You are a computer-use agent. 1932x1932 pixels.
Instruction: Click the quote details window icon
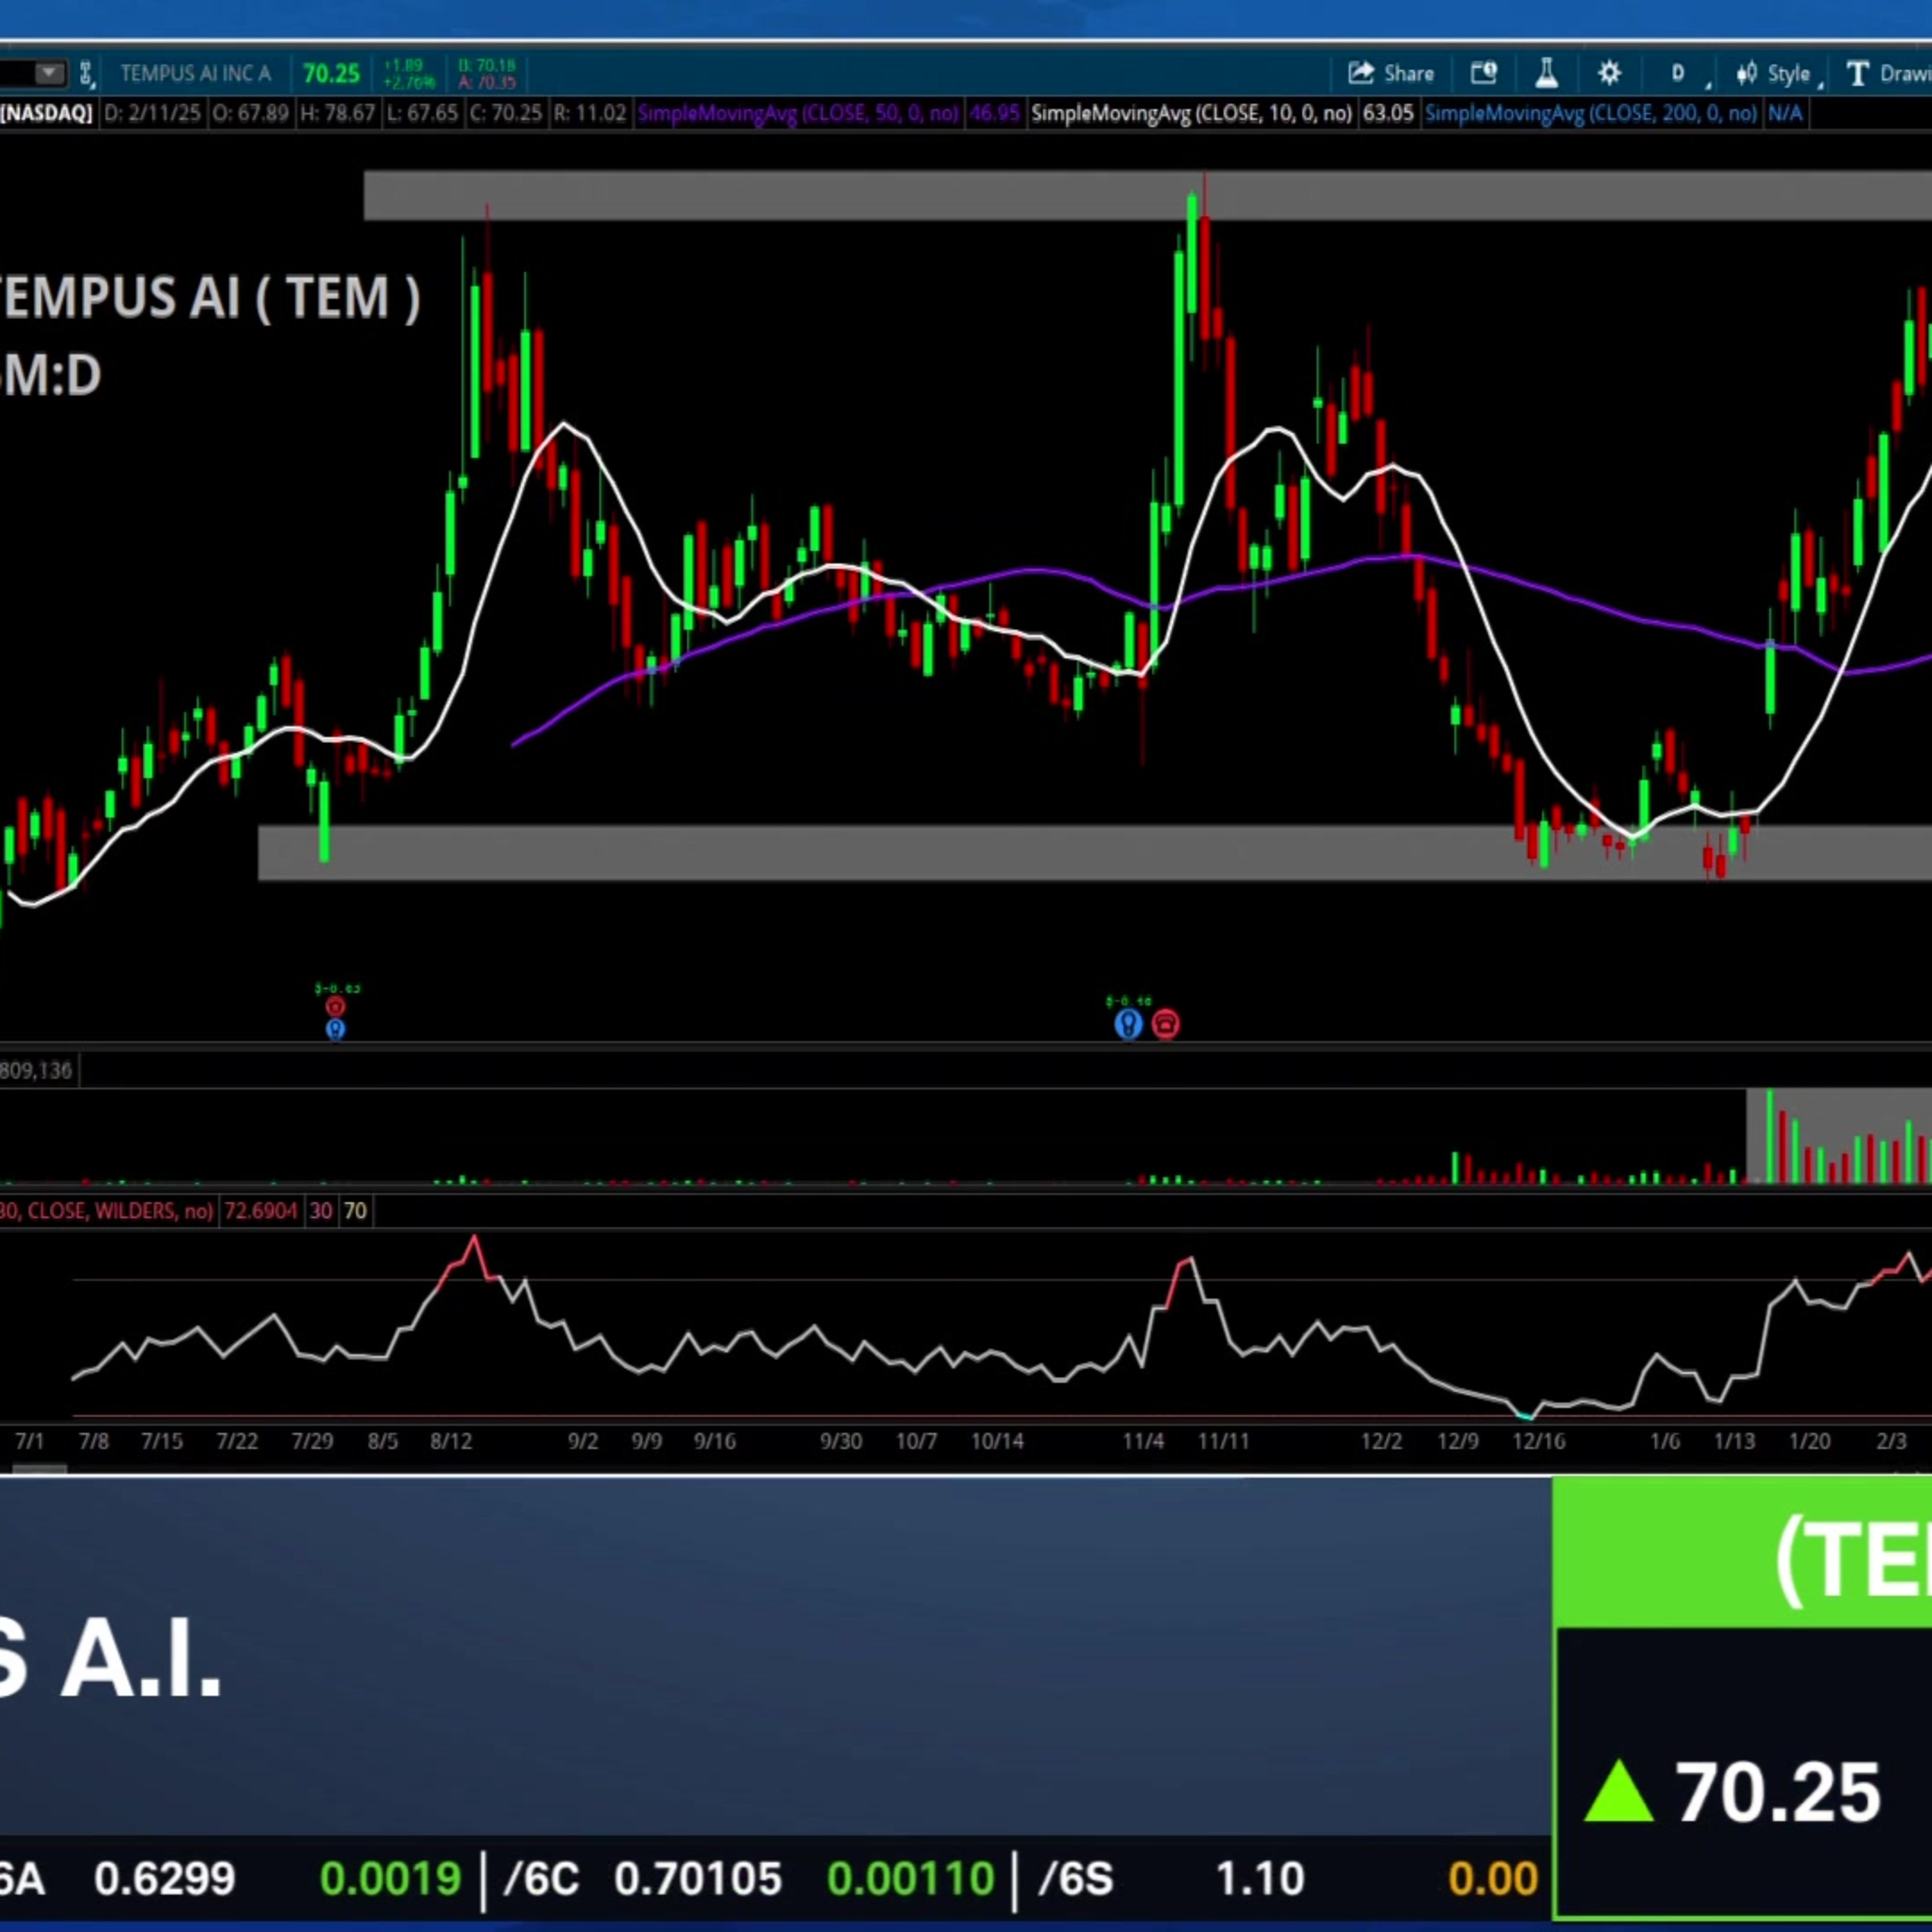[1483, 73]
